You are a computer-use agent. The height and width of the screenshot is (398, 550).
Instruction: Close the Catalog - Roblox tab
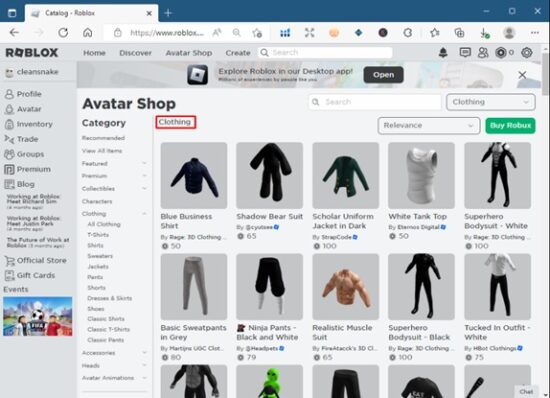tap(149, 13)
